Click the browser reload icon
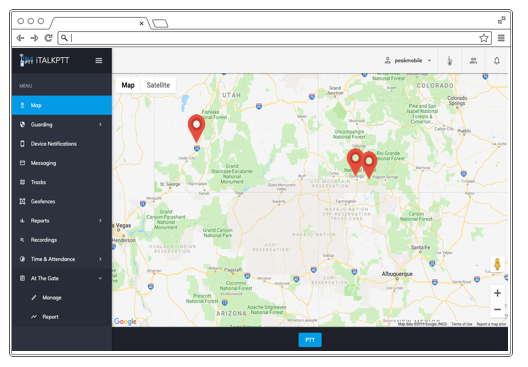This screenshot has width=528, height=367. tap(48, 38)
